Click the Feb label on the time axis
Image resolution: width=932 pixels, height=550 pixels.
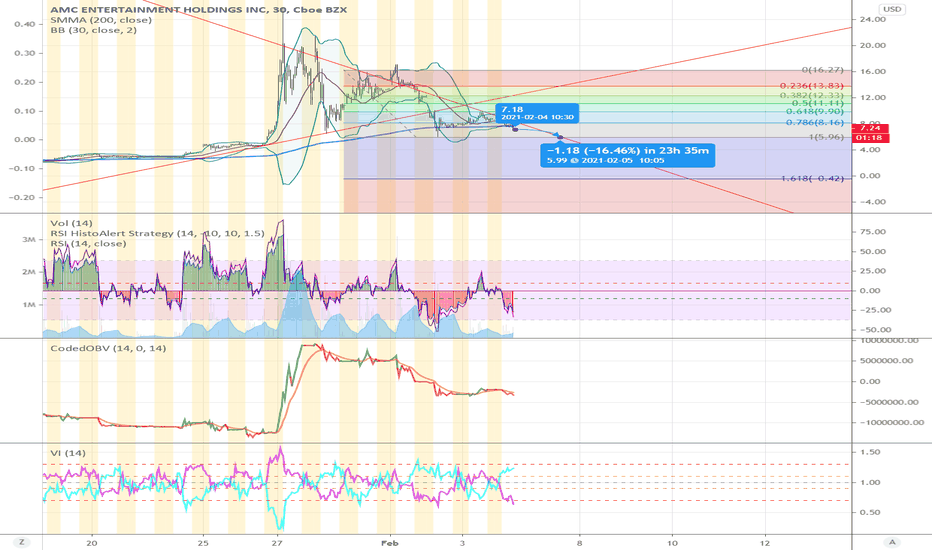click(x=389, y=543)
